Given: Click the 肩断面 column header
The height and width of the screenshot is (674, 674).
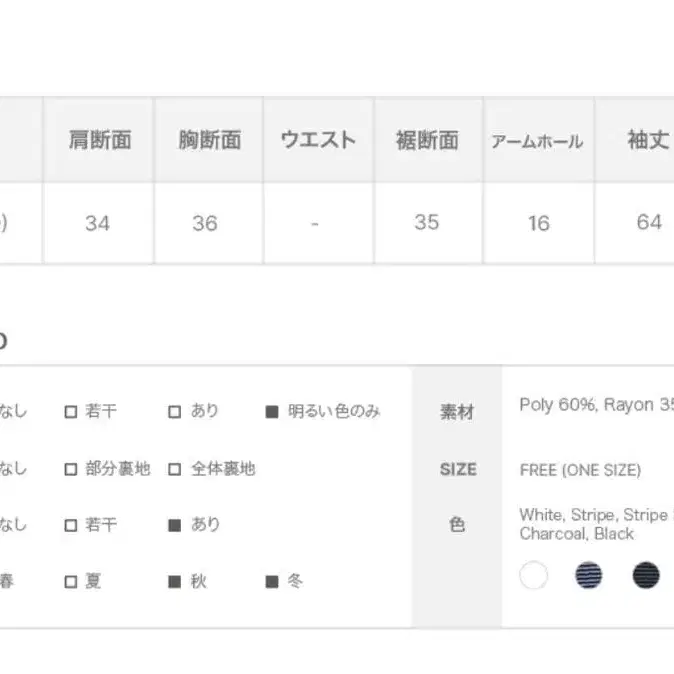Looking at the screenshot, I should click(98, 140).
